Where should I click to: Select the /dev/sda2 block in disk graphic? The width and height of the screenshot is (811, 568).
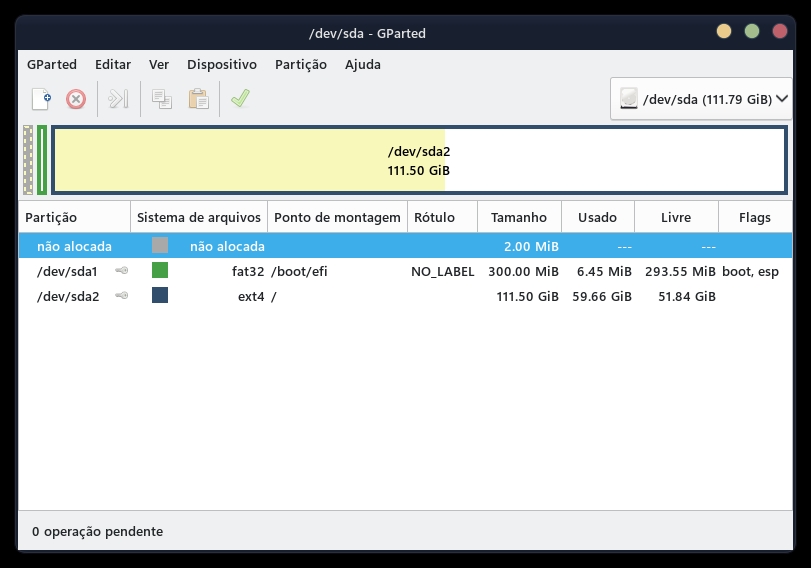419,160
